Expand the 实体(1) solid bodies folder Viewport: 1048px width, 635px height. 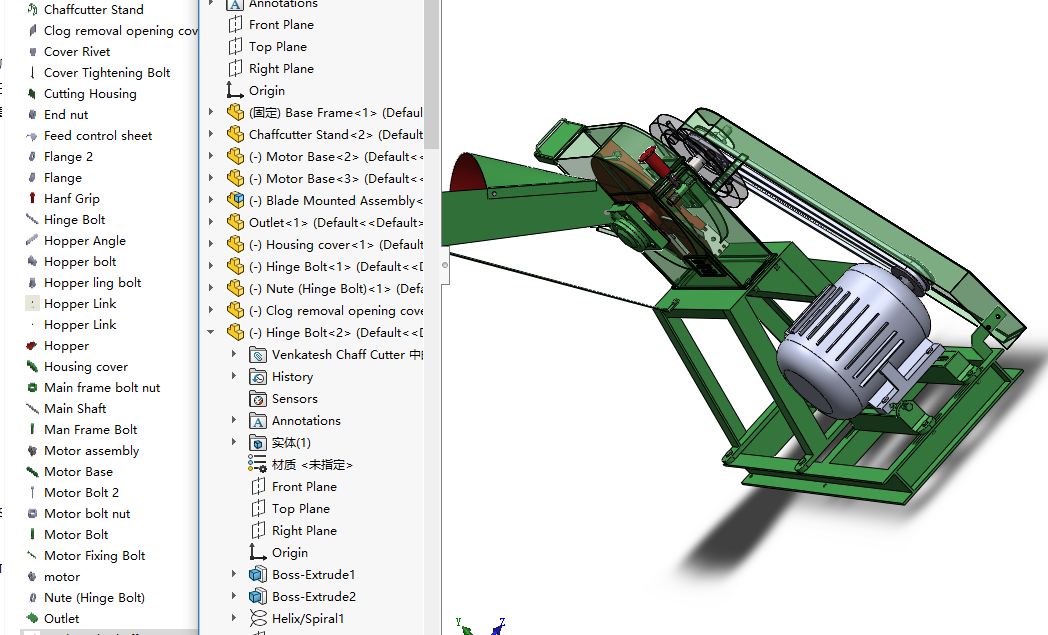[234, 442]
